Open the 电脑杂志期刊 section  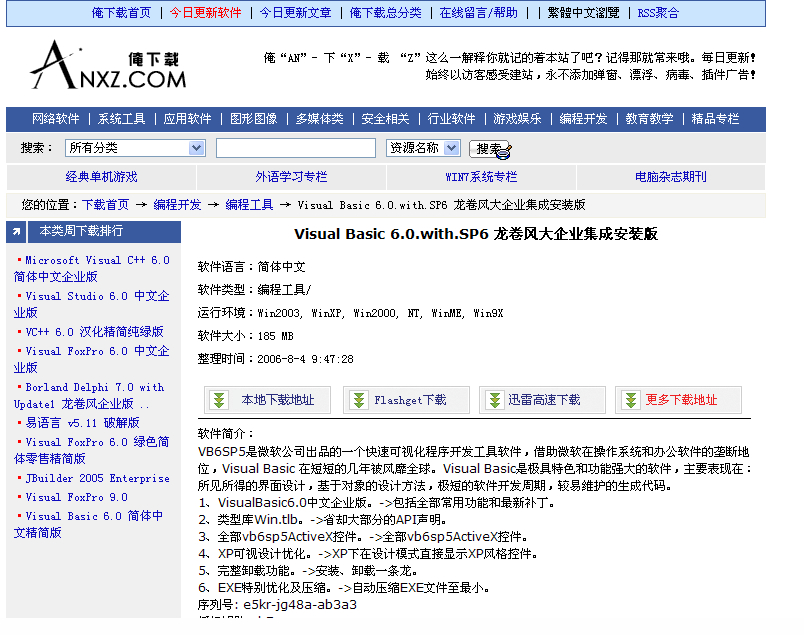pos(671,177)
